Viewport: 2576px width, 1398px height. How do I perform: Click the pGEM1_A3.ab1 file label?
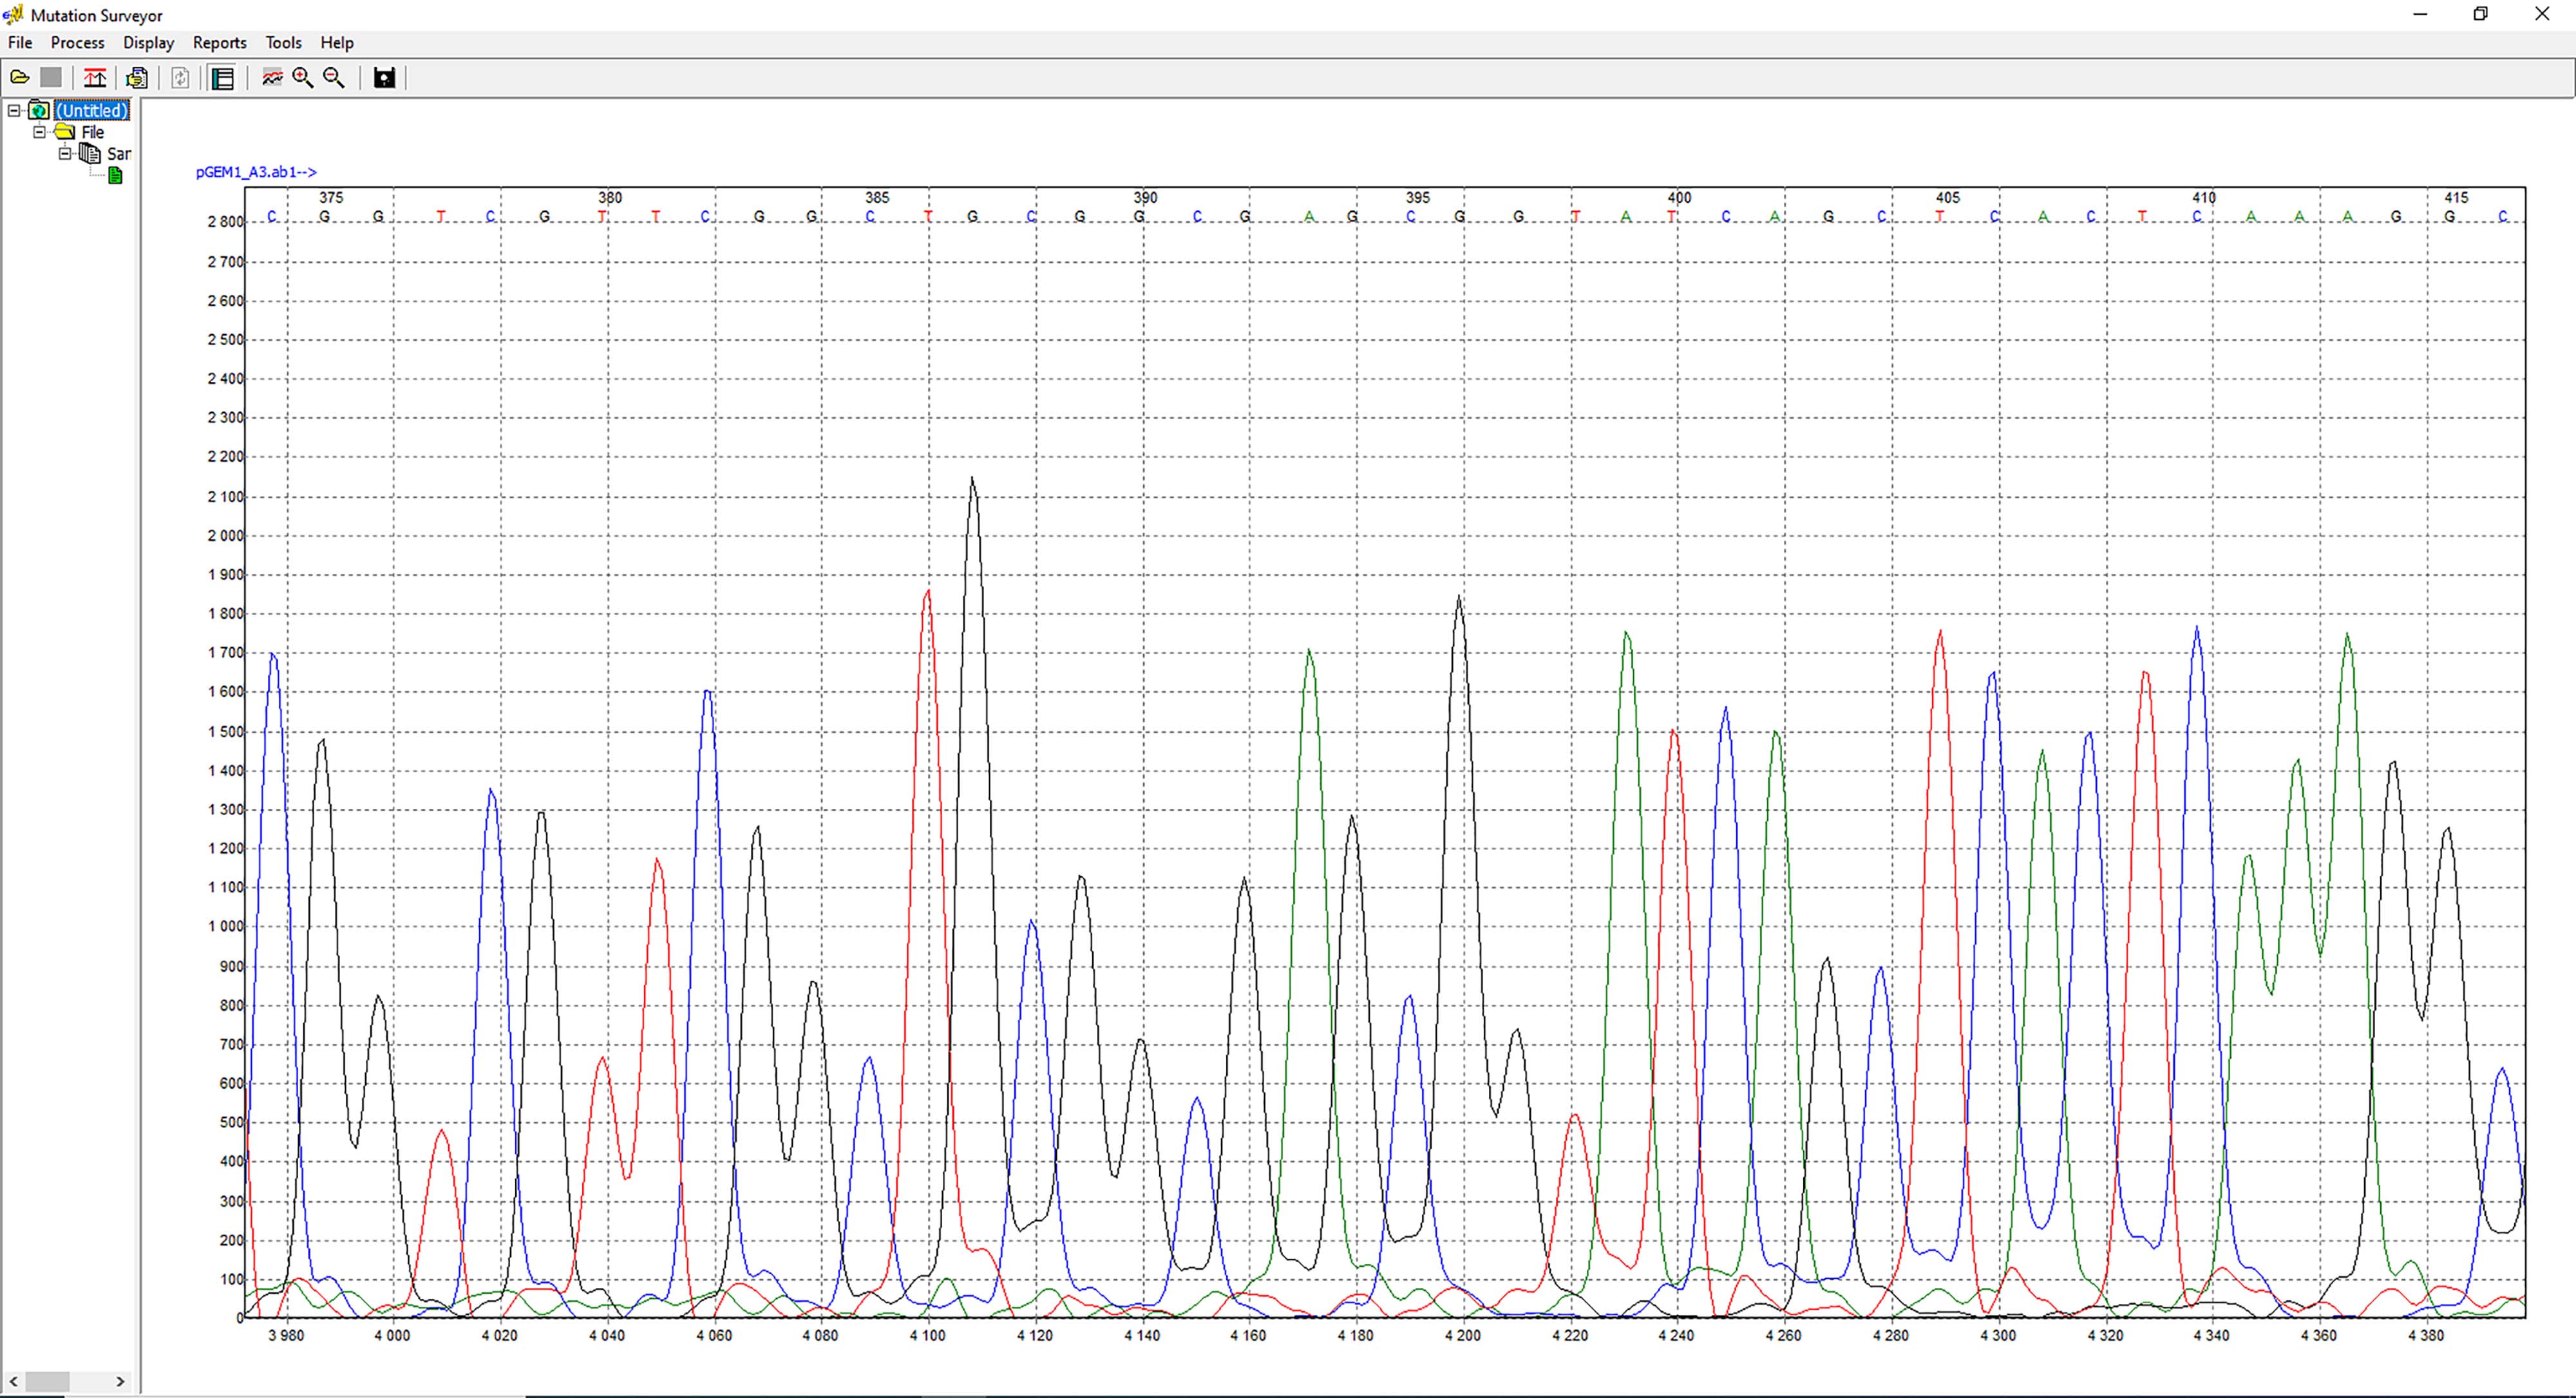(x=256, y=172)
